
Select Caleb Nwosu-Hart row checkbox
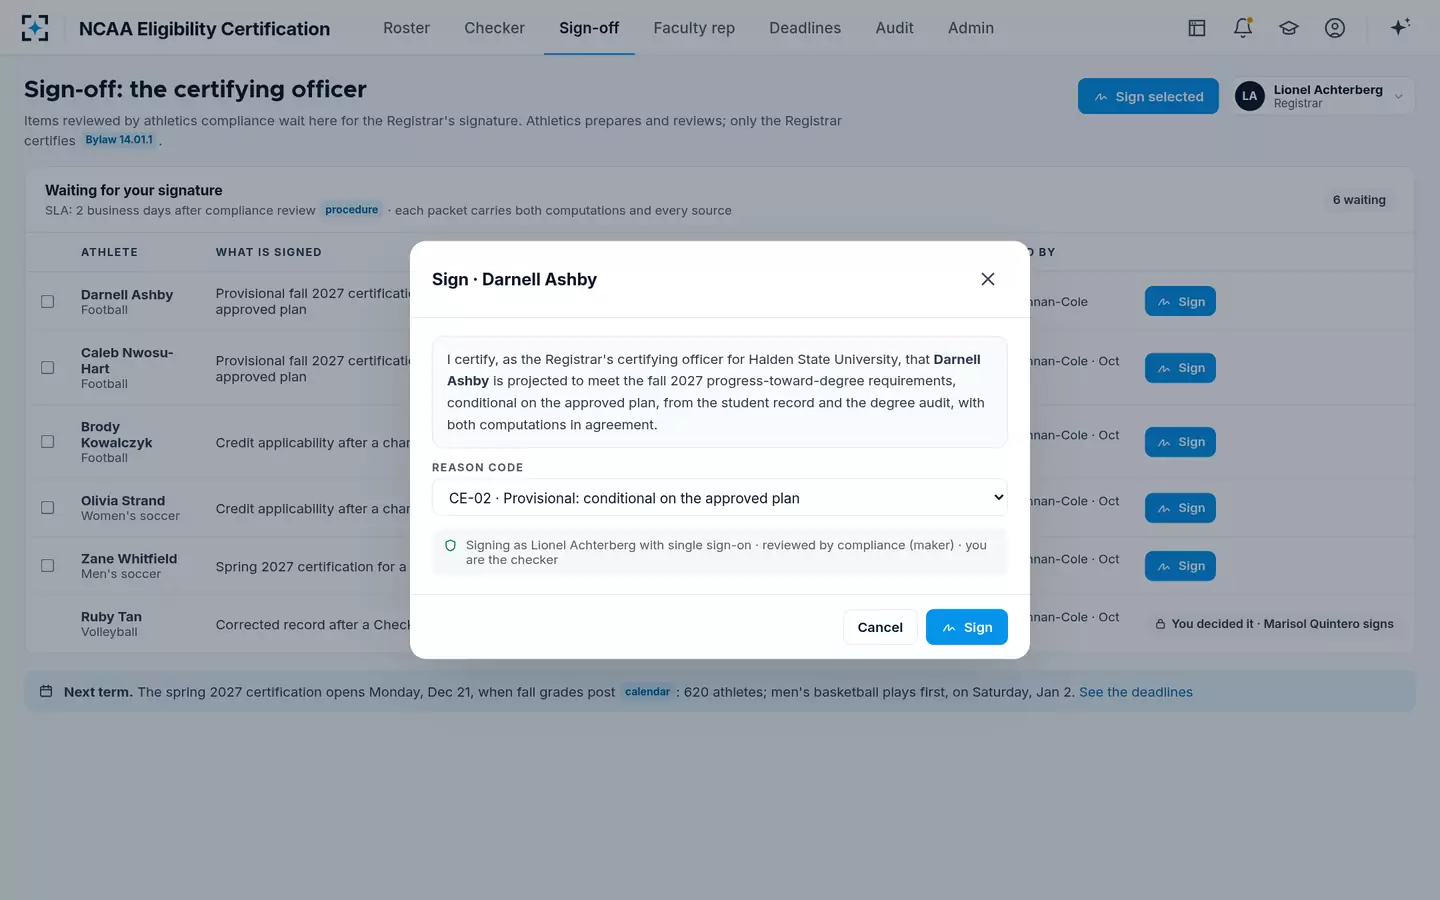pos(47,367)
